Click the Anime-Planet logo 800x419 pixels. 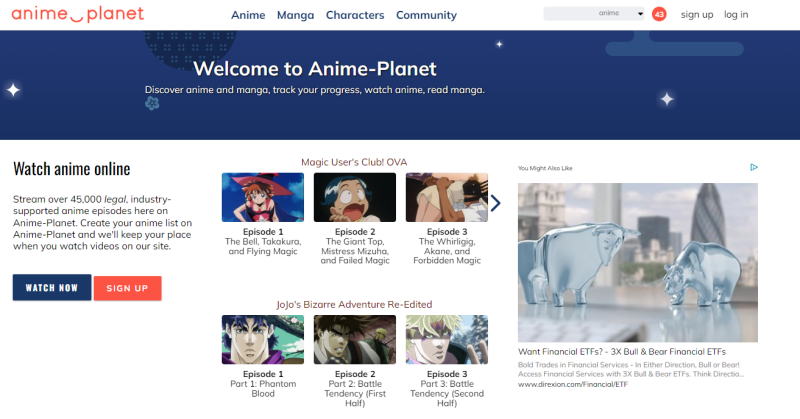click(x=78, y=14)
